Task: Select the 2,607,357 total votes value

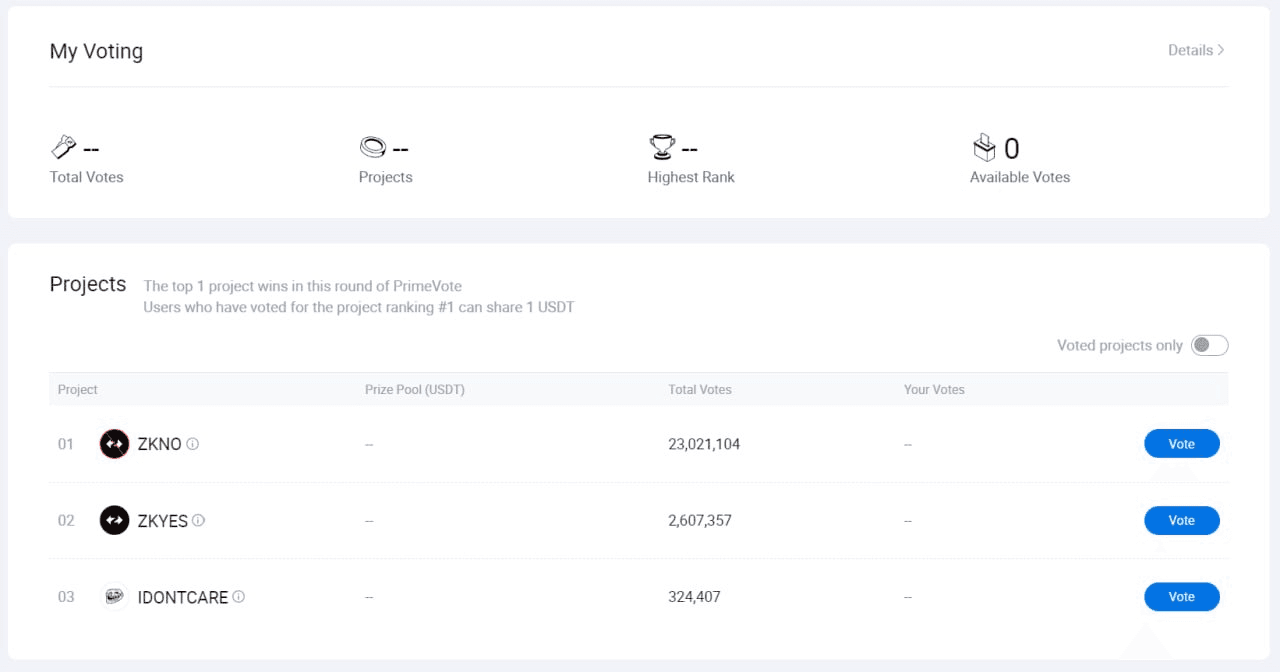Action: point(700,520)
